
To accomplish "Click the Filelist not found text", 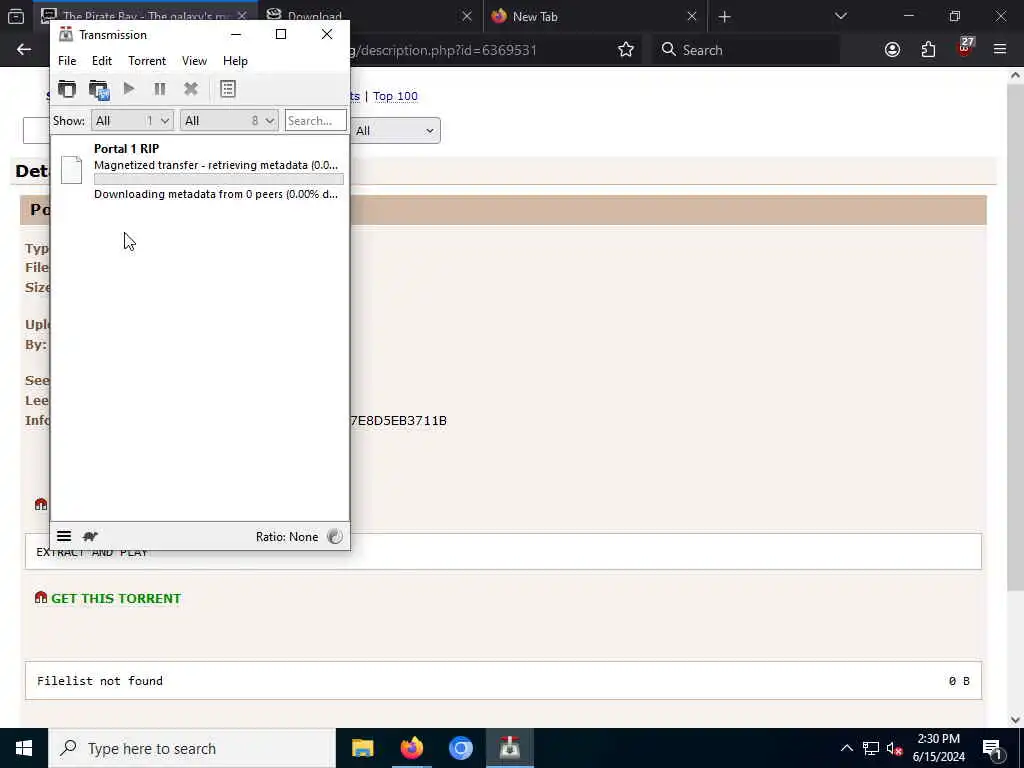I will pyautogui.click(x=100, y=680).
